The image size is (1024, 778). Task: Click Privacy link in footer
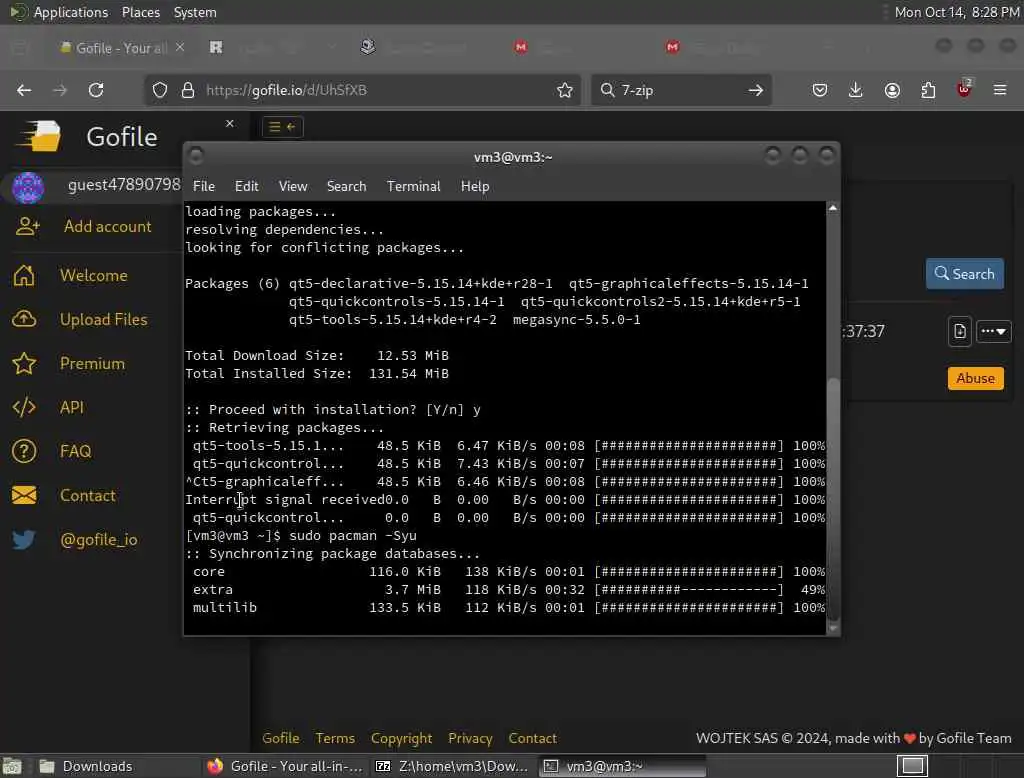[470, 738]
